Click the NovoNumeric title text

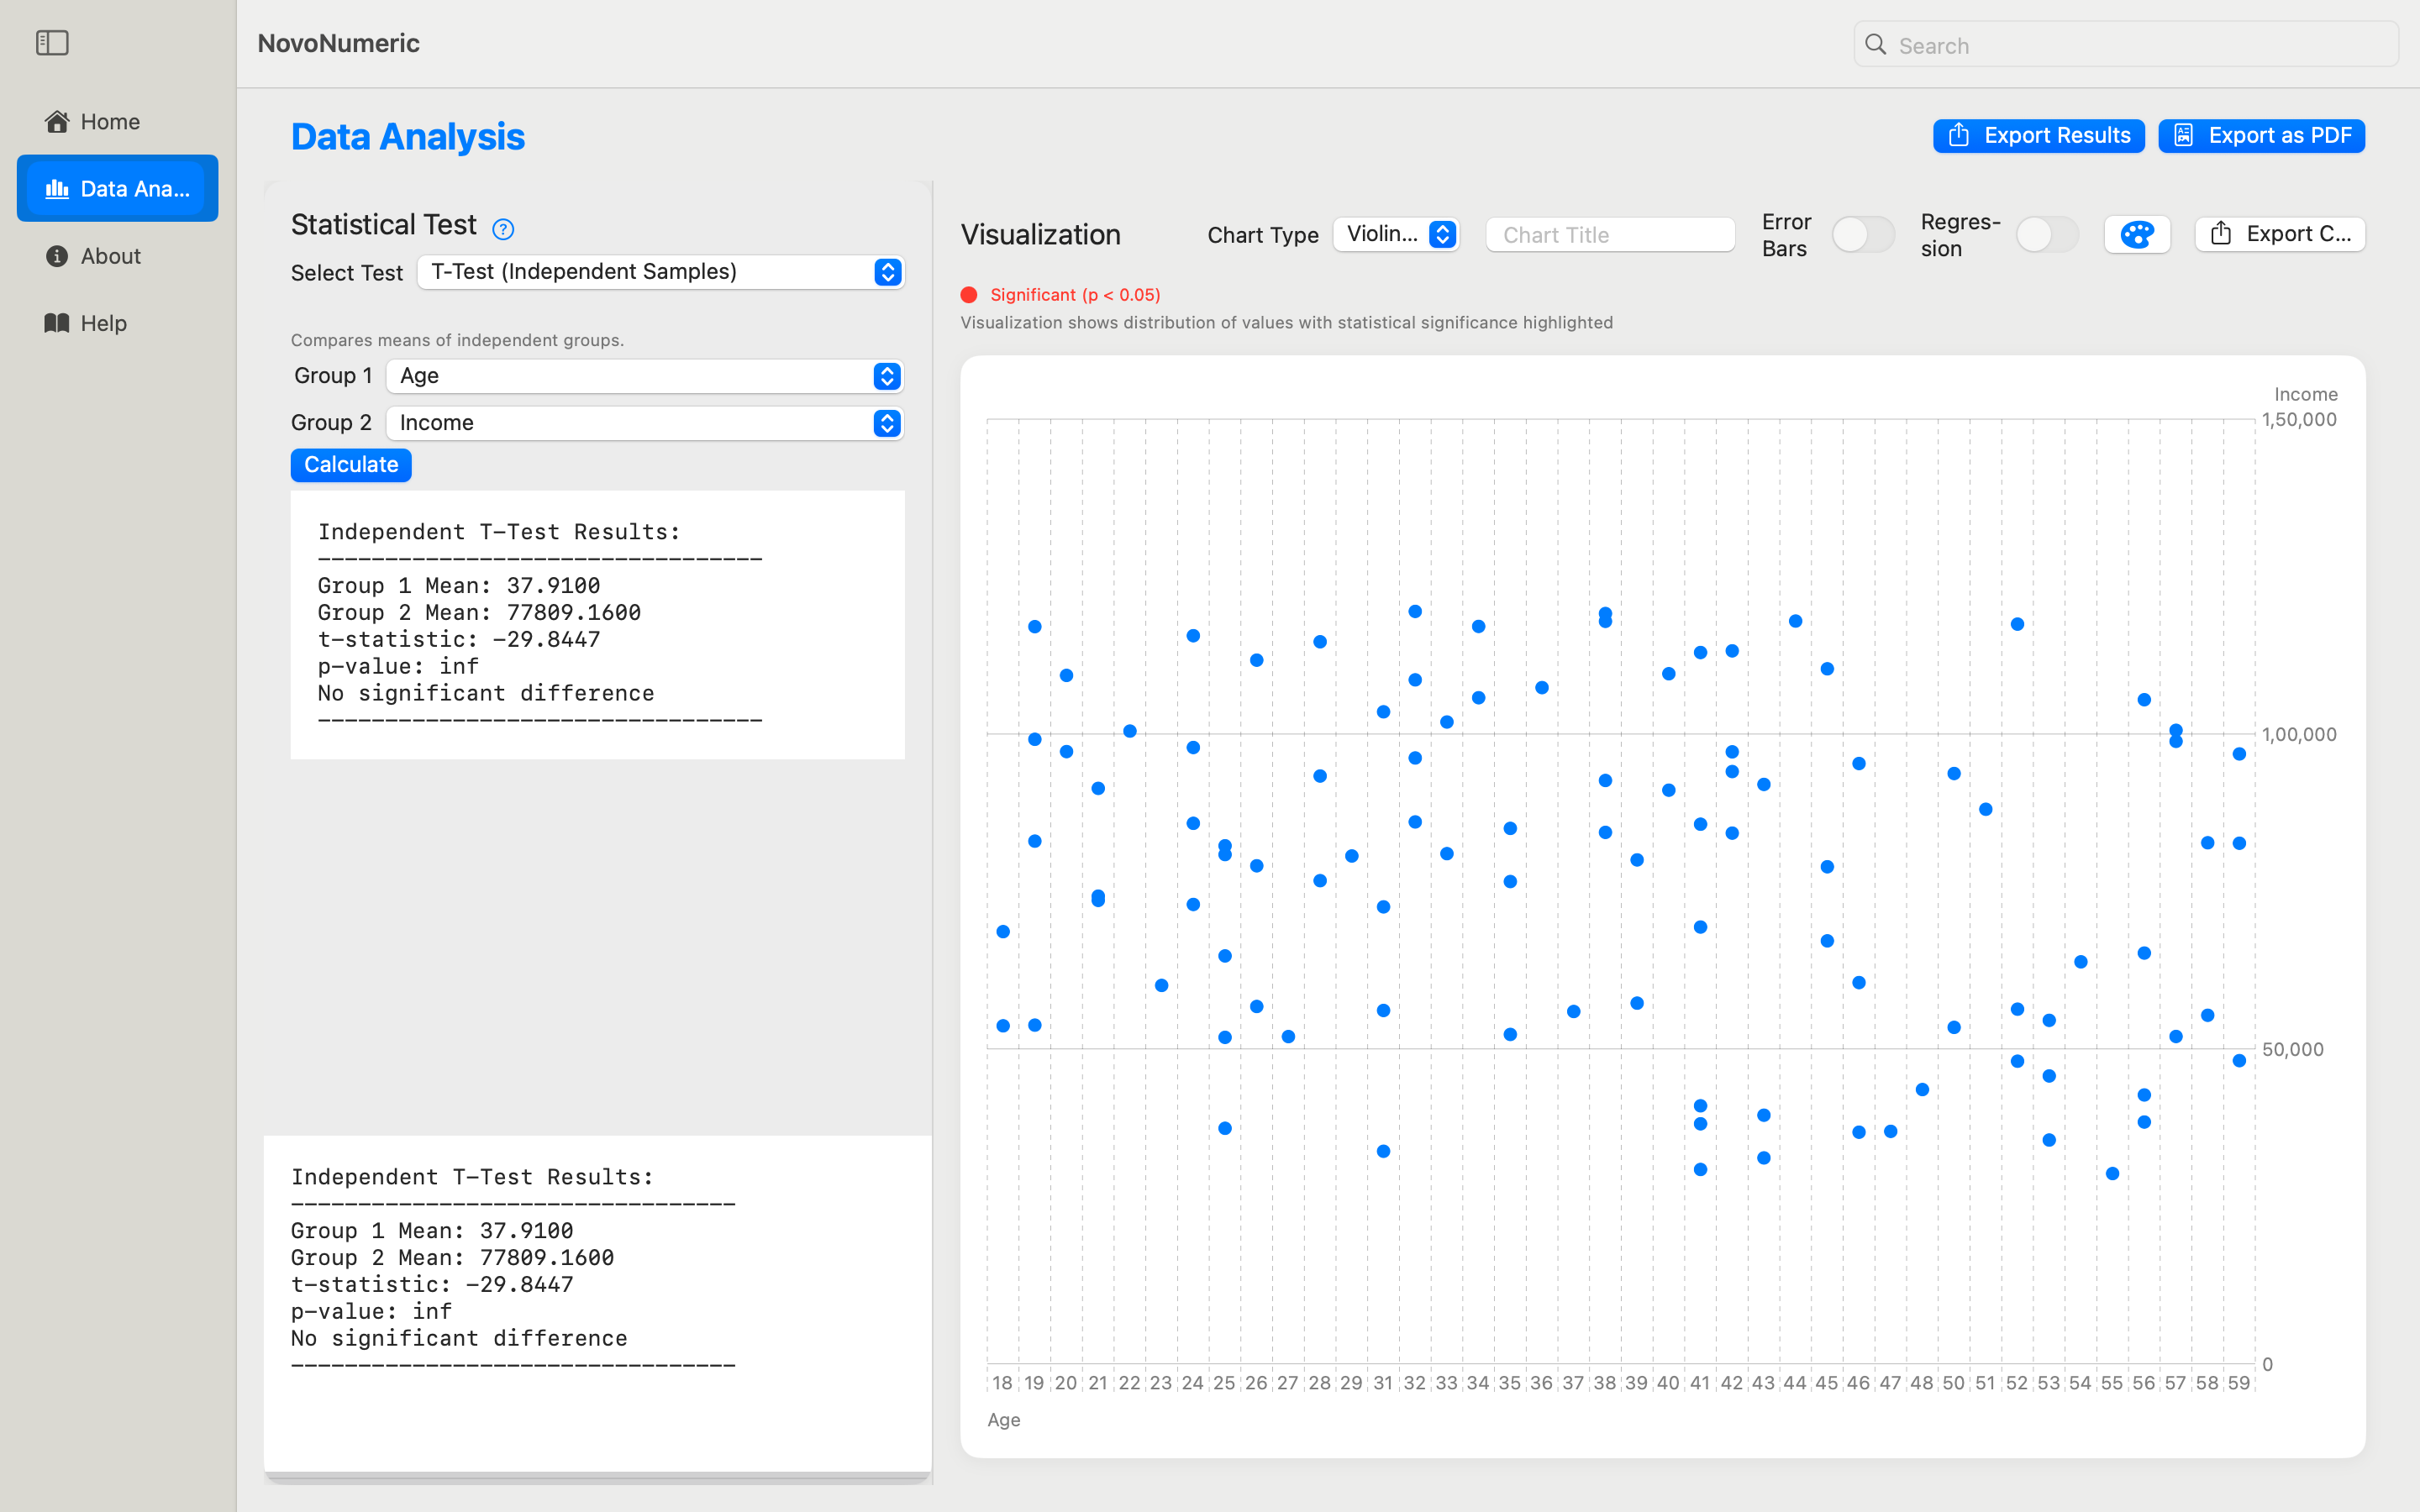tap(338, 43)
